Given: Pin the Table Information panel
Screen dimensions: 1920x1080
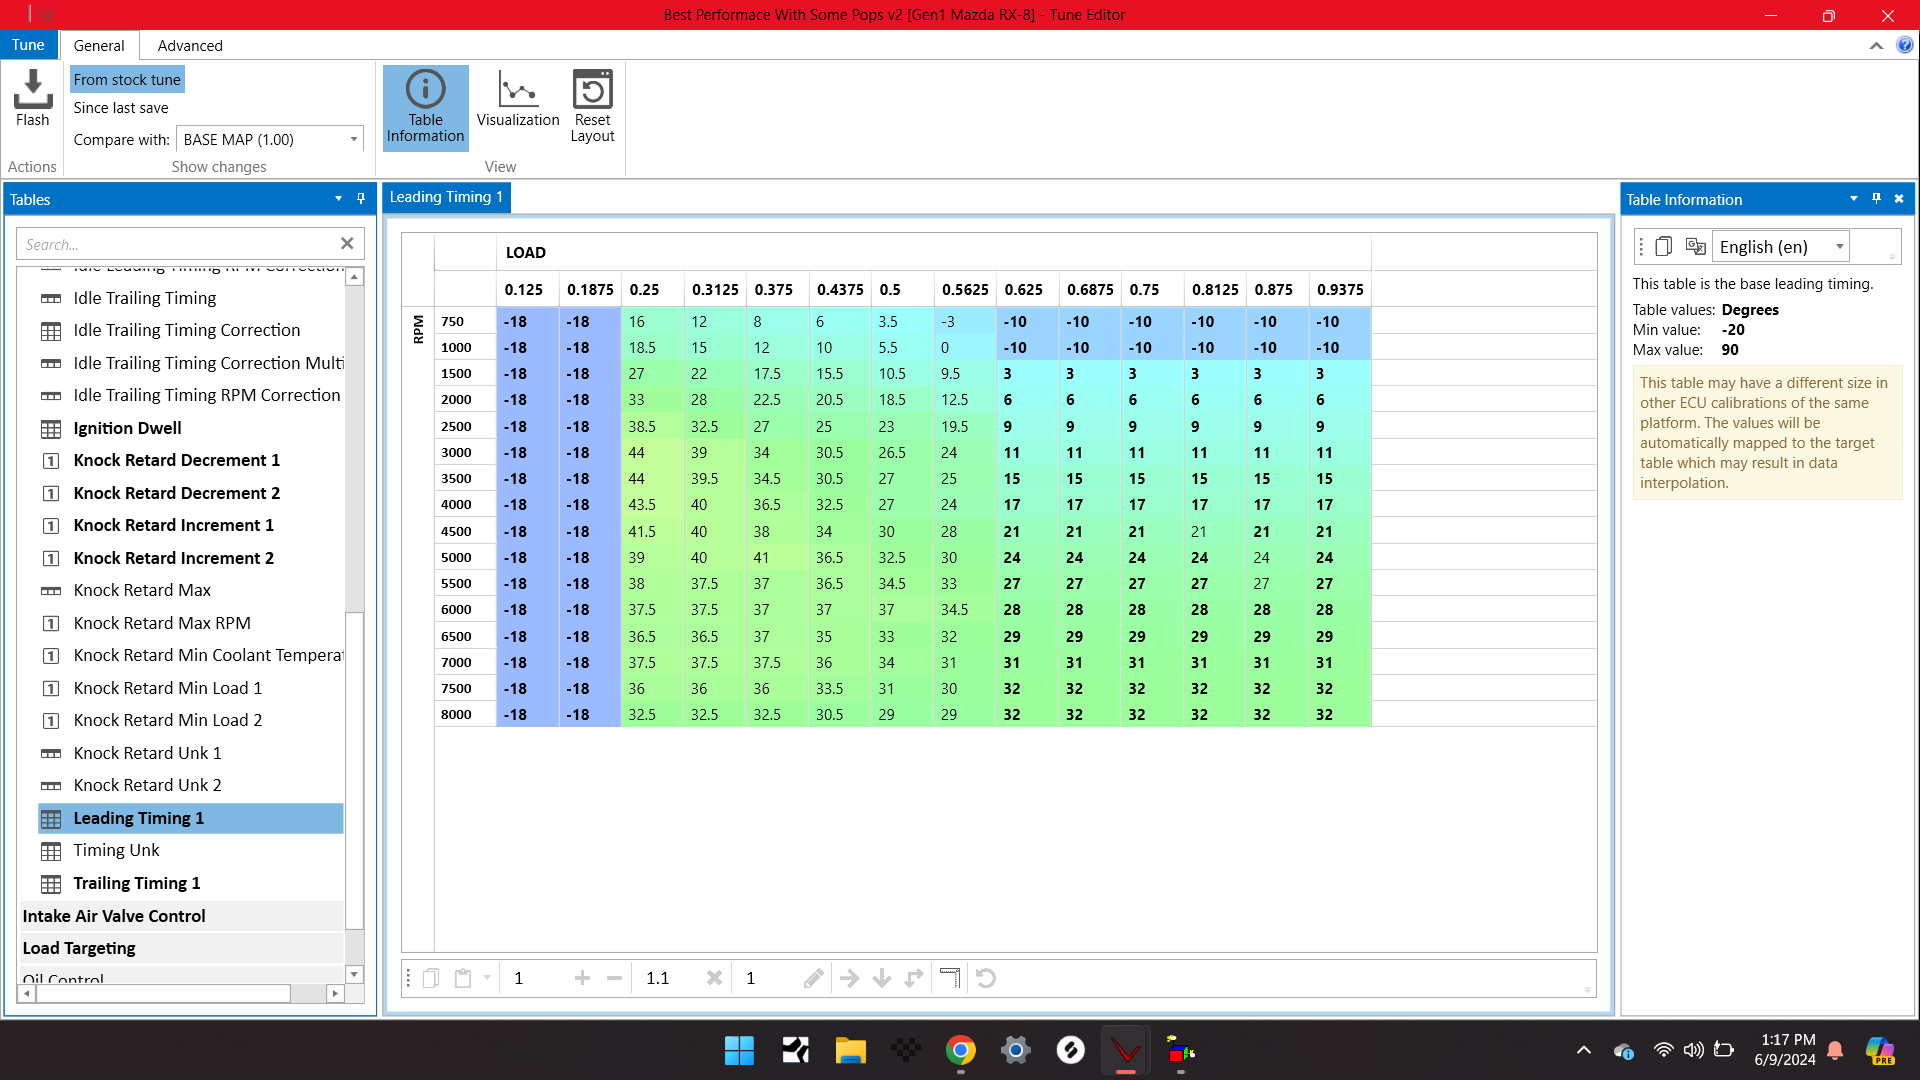Looking at the screenshot, I should [x=1876, y=199].
